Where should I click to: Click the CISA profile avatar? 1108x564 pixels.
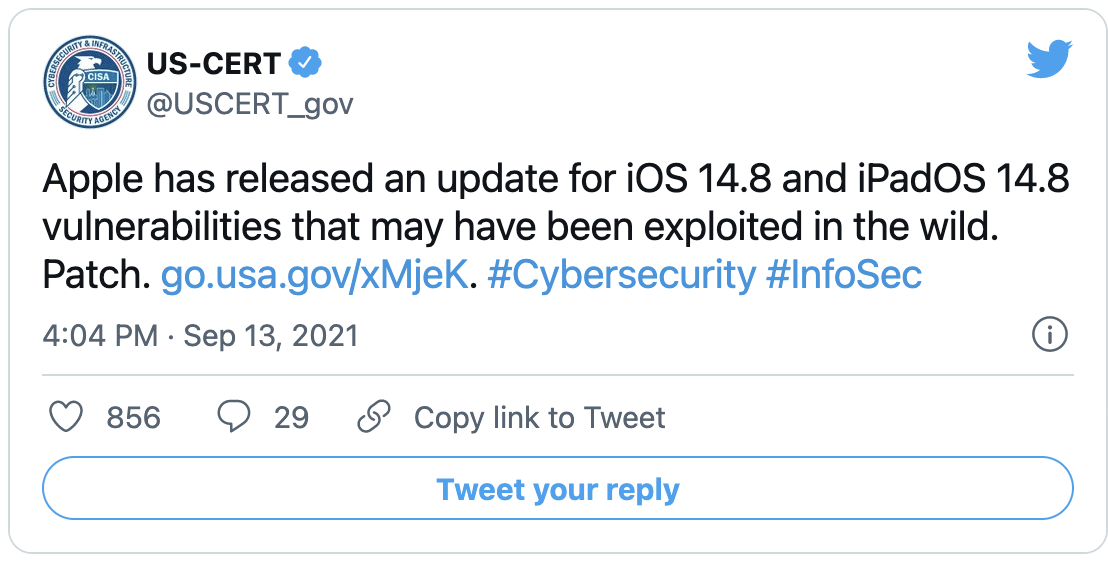(x=90, y=81)
